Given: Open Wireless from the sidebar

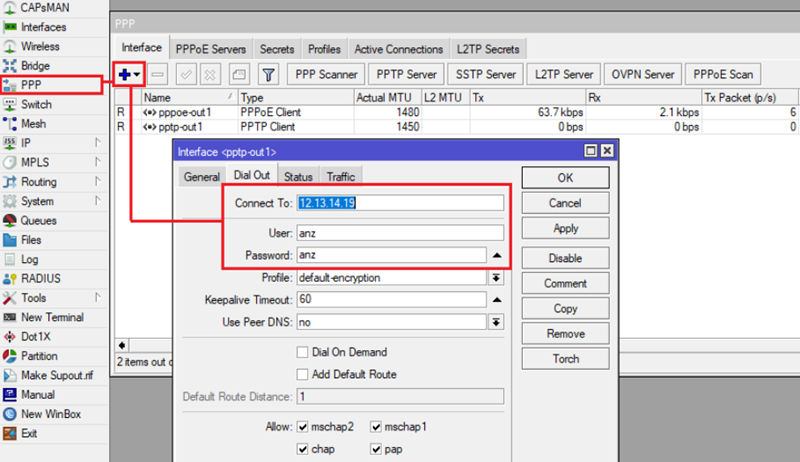Looking at the screenshot, I should 40,46.
